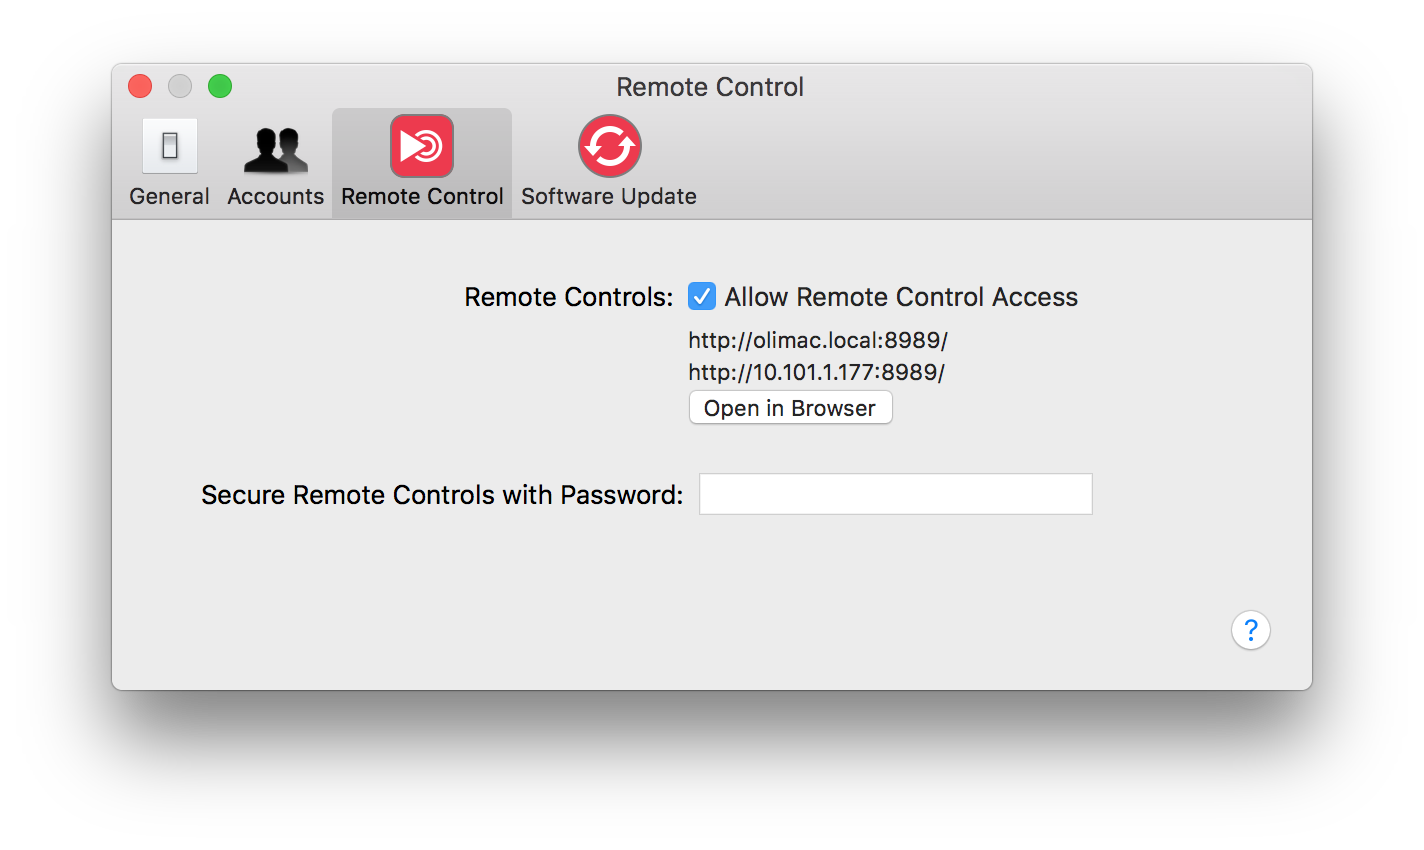1424x850 pixels.
Task: Open General preferences via the switch icon
Action: coord(170,146)
